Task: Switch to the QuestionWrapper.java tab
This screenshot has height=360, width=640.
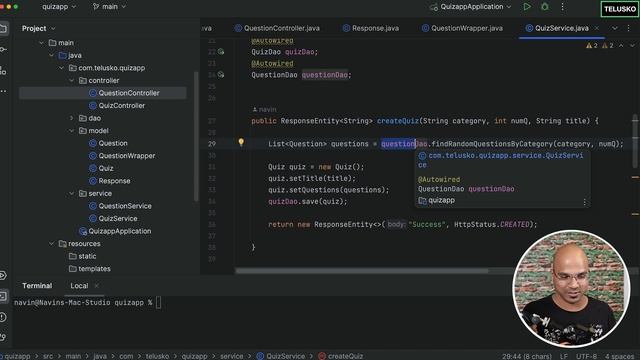Action: click(x=462, y=28)
